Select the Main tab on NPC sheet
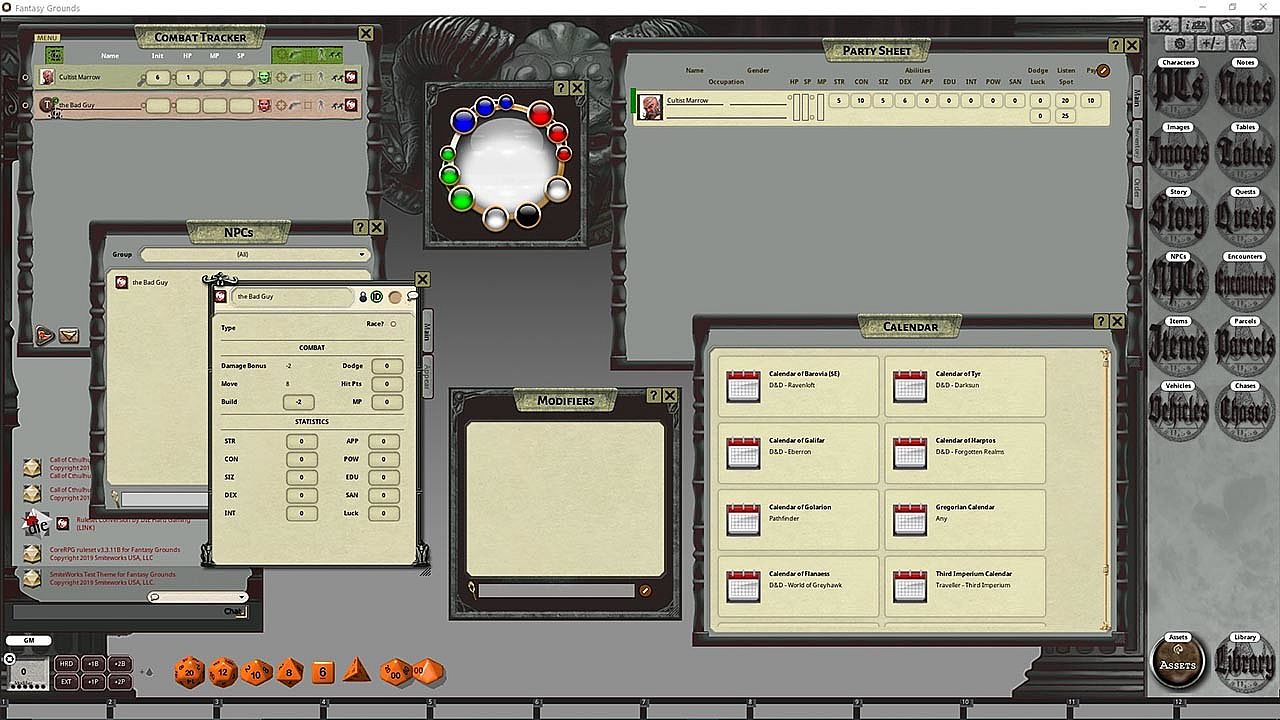This screenshot has width=1280, height=720. (427, 330)
